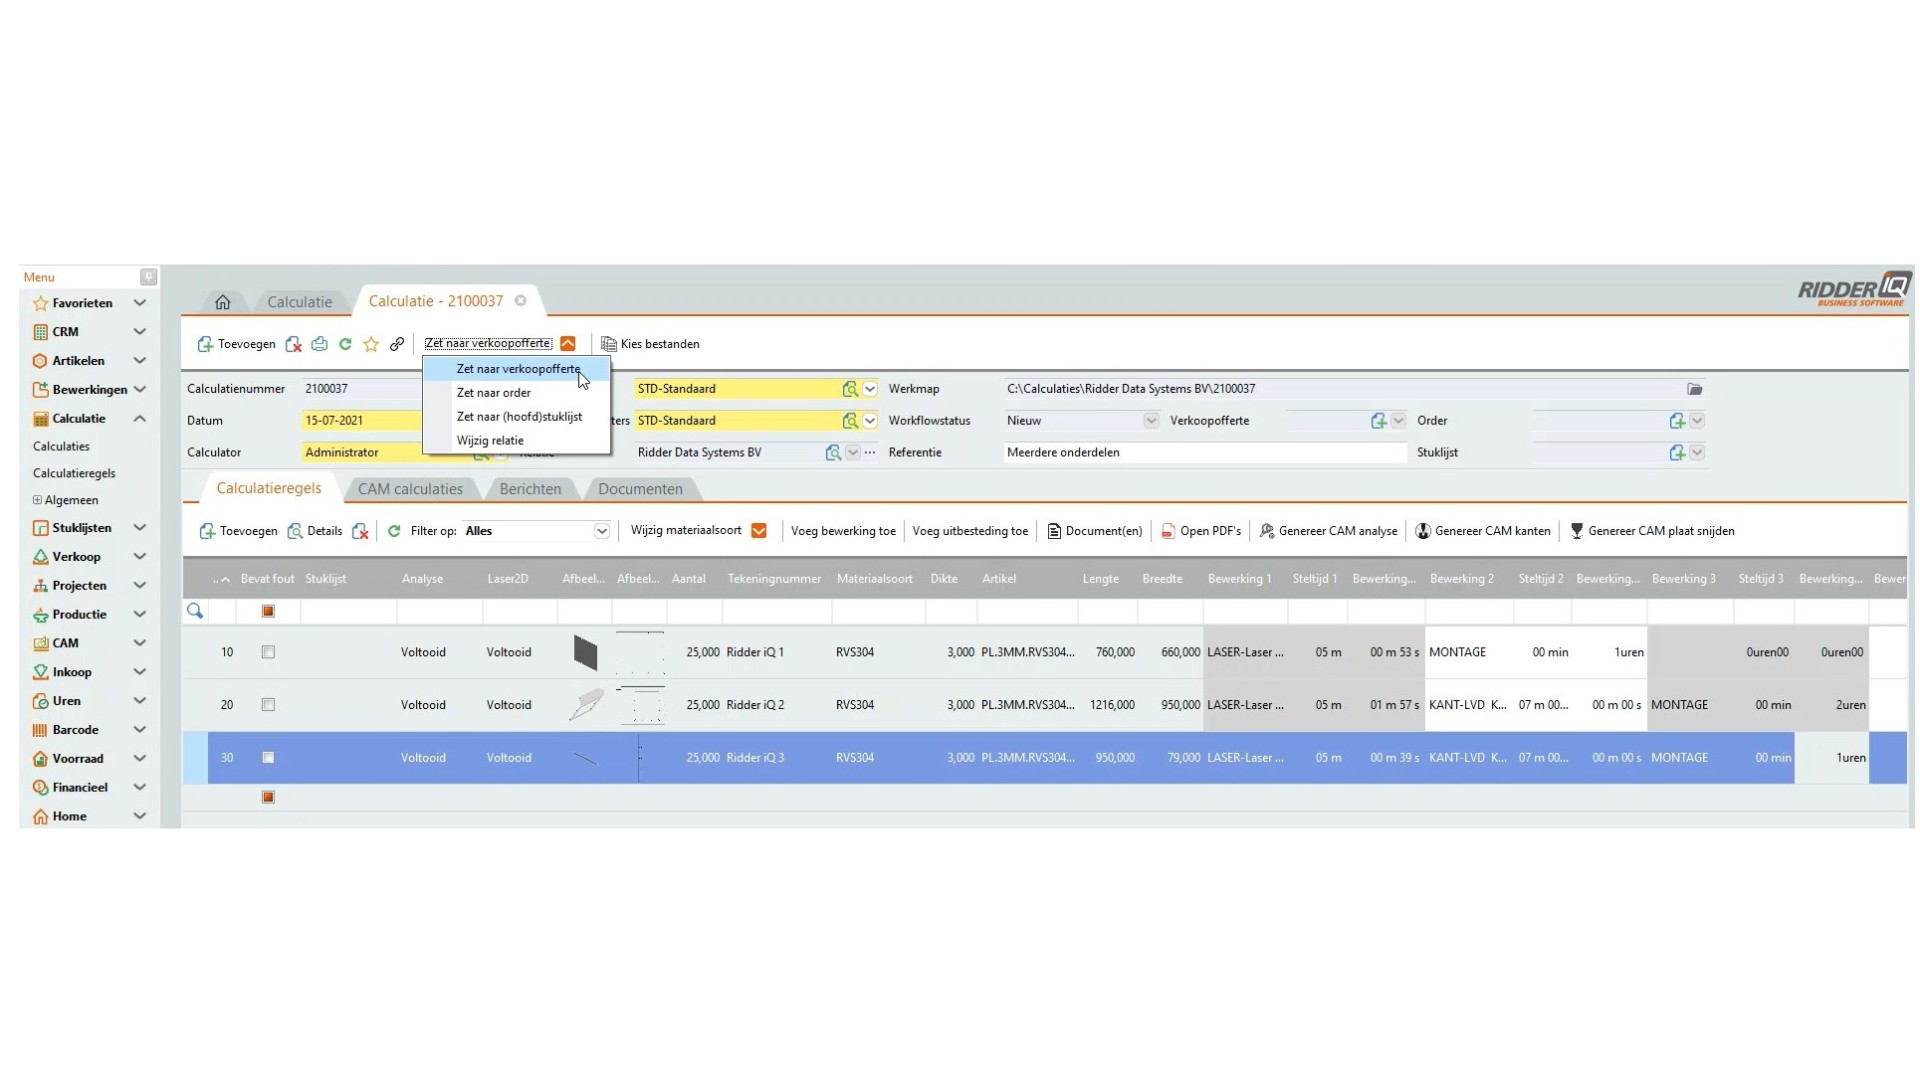Close the Calculatie - 2100037 tab
The image size is (1920, 1079).
pyautogui.click(x=521, y=301)
